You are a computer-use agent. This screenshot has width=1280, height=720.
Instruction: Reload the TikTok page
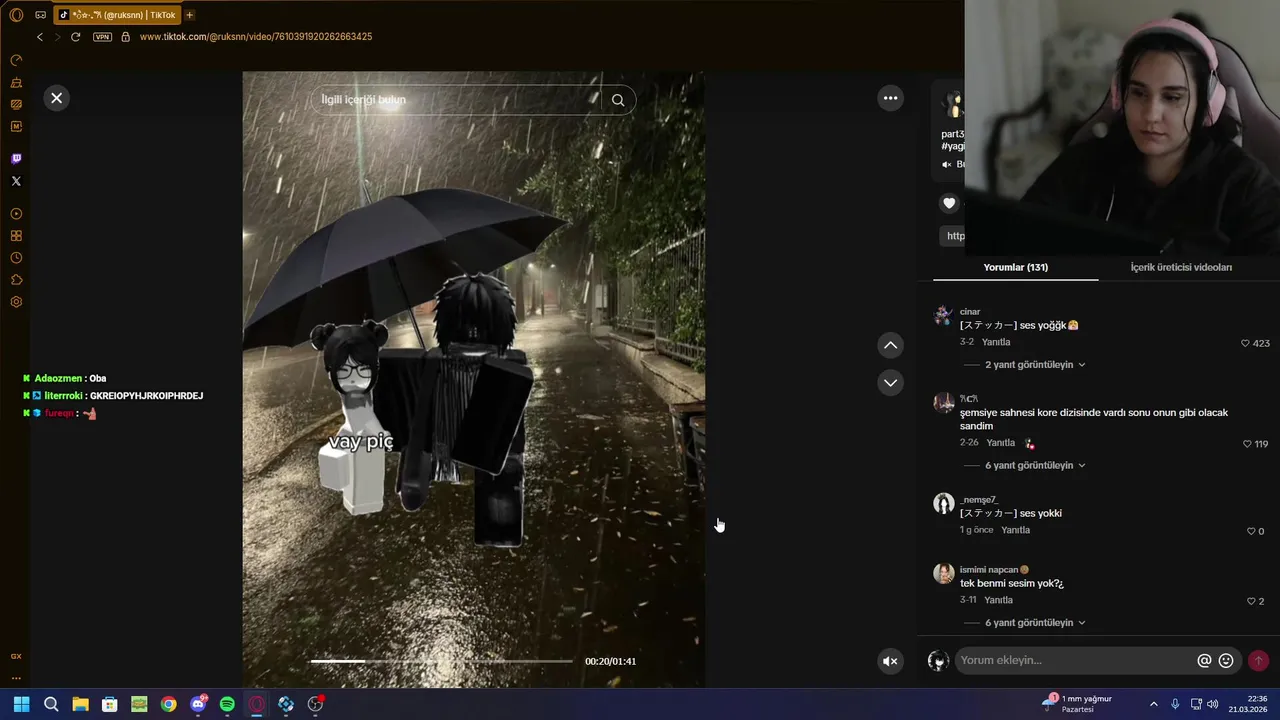[75, 37]
